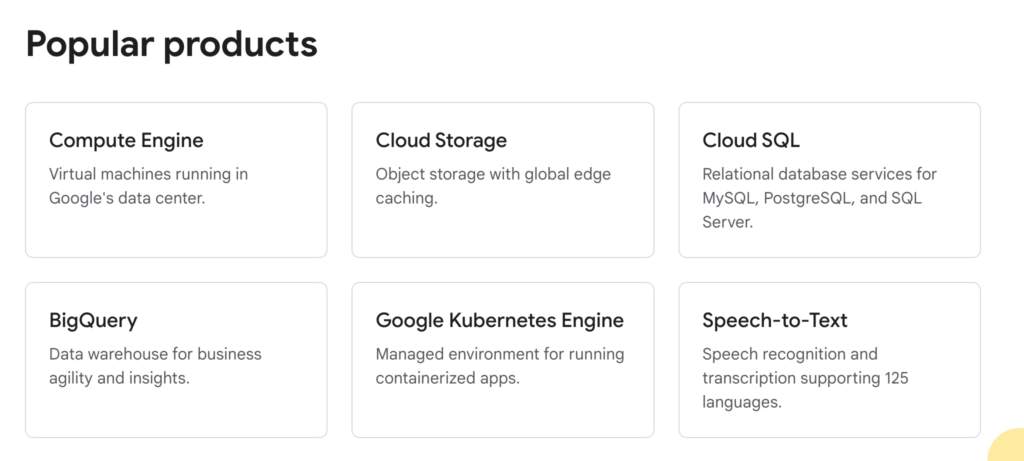
Task: Click the 'transcription supporting 125' text line
Action: 805,378
